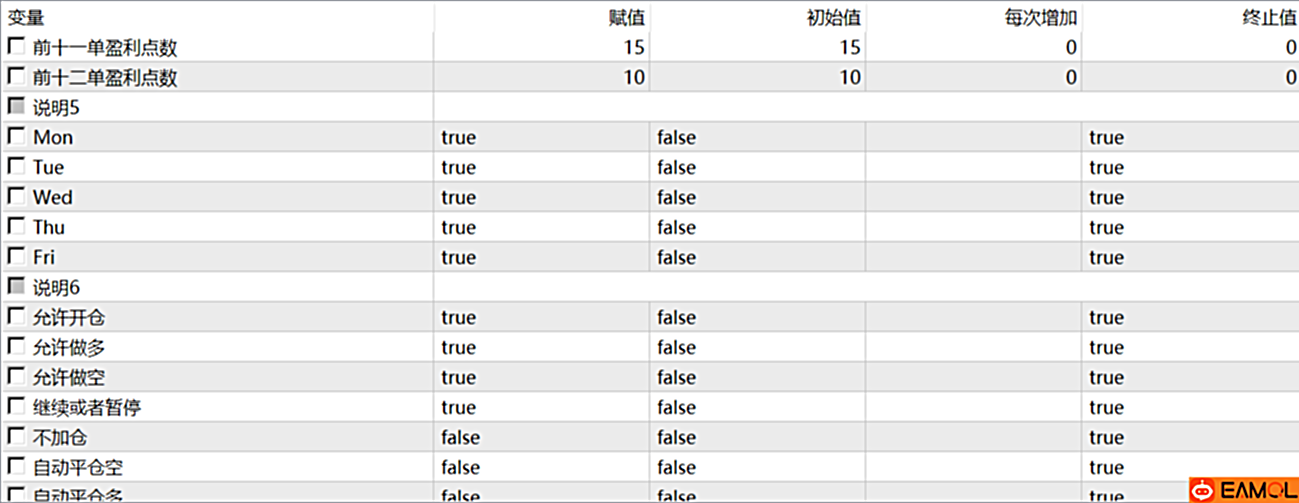Select the 初始值 column header

pos(834,17)
